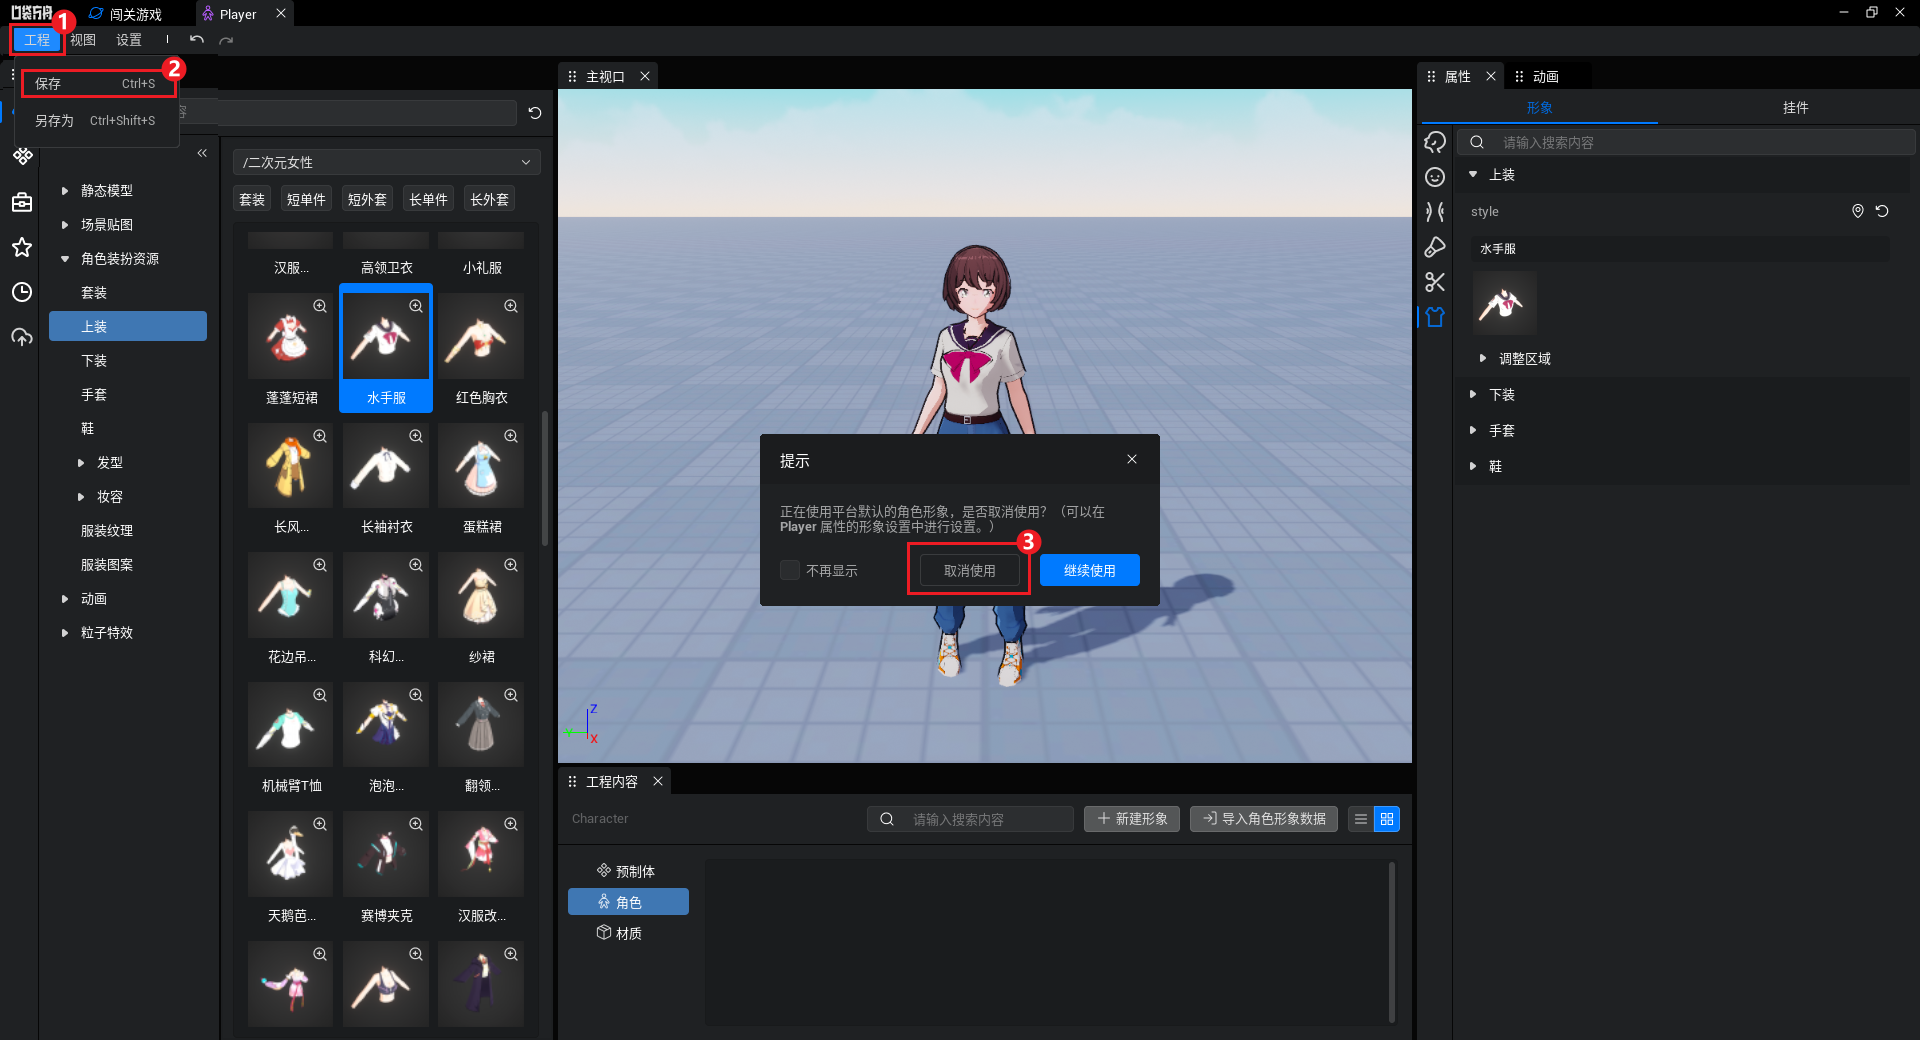
Task: Select body shape icon in properties sidebar
Action: click(1435, 212)
